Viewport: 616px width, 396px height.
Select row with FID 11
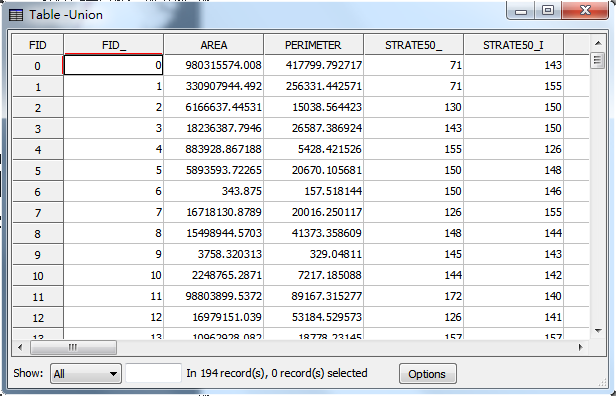[38, 297]
